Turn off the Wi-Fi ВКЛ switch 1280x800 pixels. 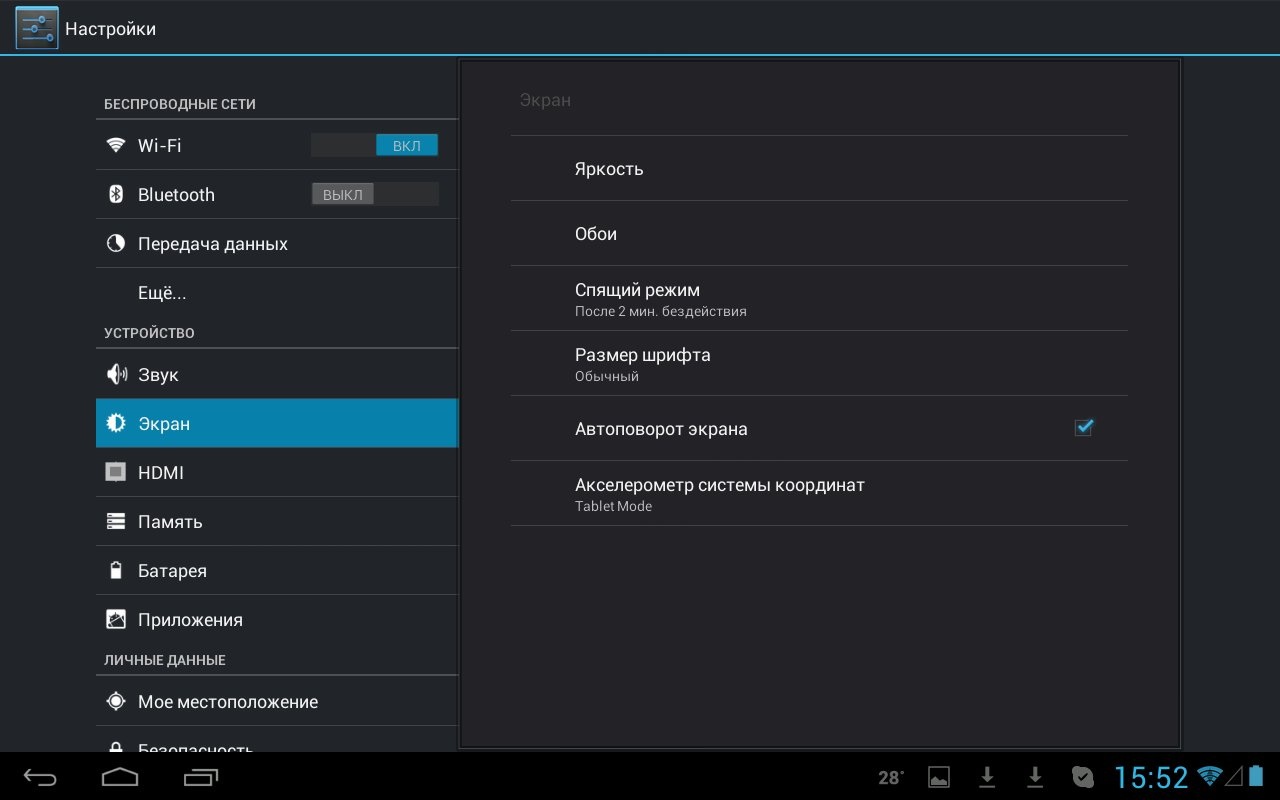(x=374, y=145)
